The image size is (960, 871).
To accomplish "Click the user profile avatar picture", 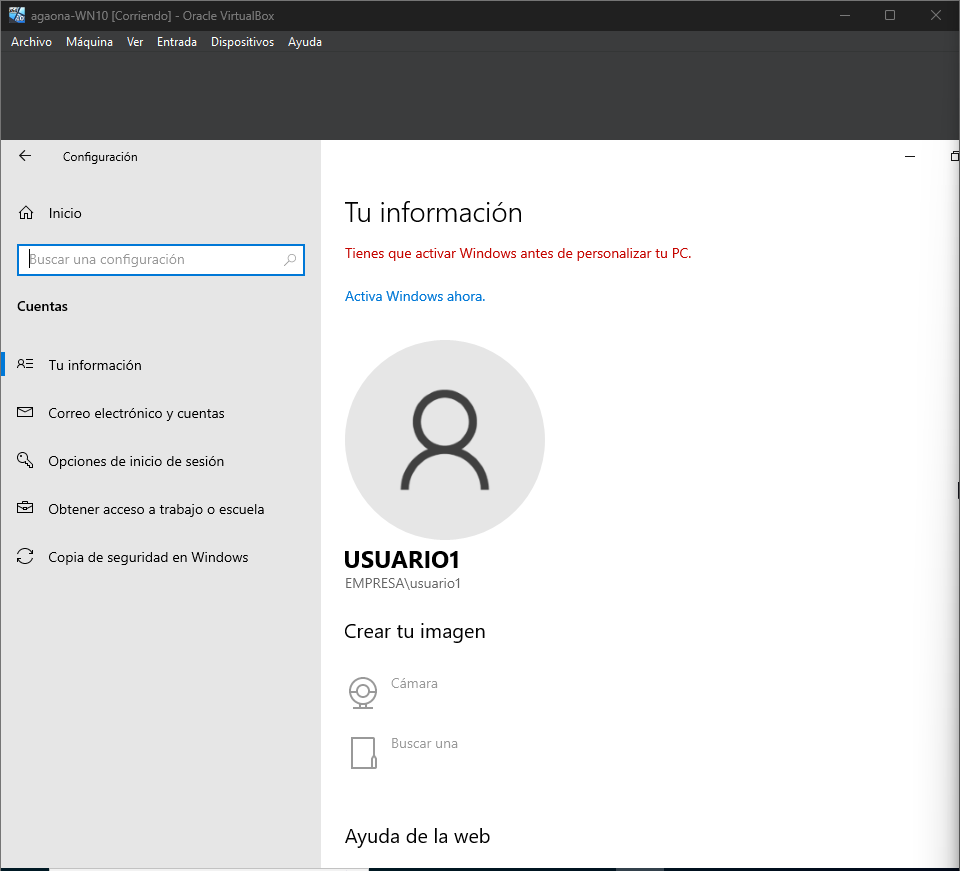I will (x=444, y=440).
